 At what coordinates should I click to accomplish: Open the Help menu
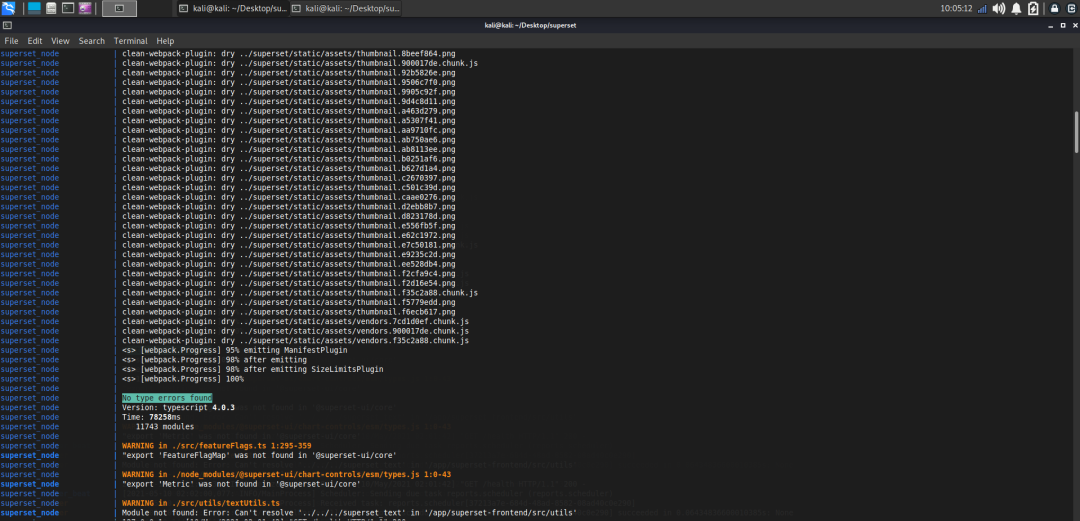click(x=165, y=41)
